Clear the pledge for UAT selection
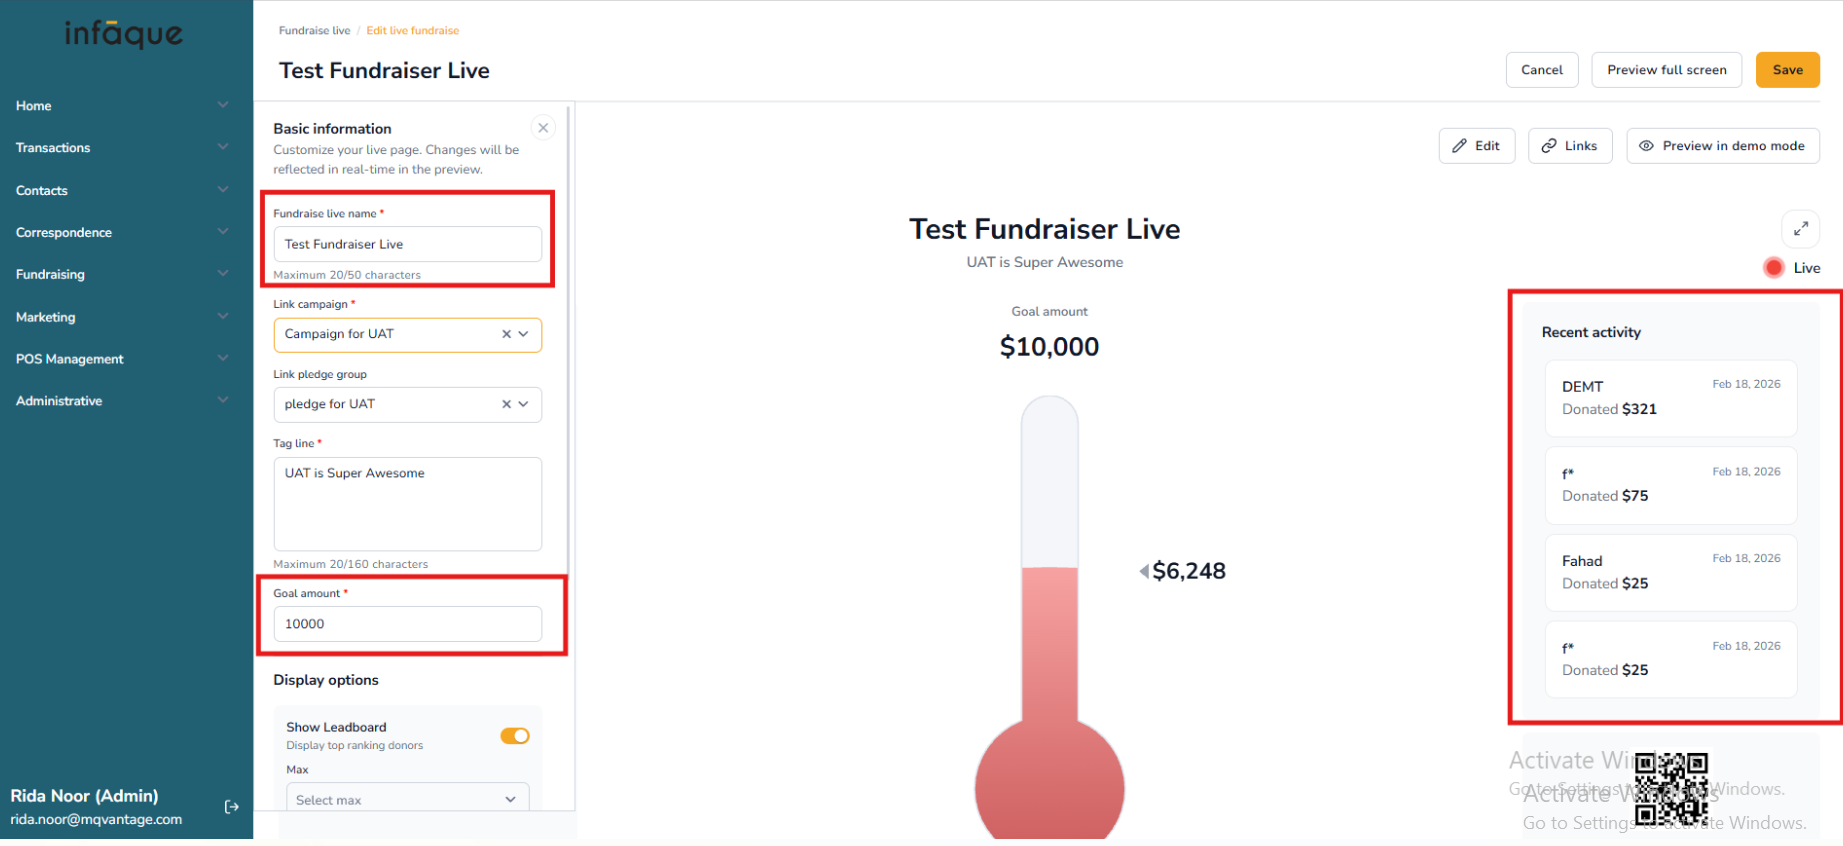This screenshot has width=1843, height=846. (506, 404)
